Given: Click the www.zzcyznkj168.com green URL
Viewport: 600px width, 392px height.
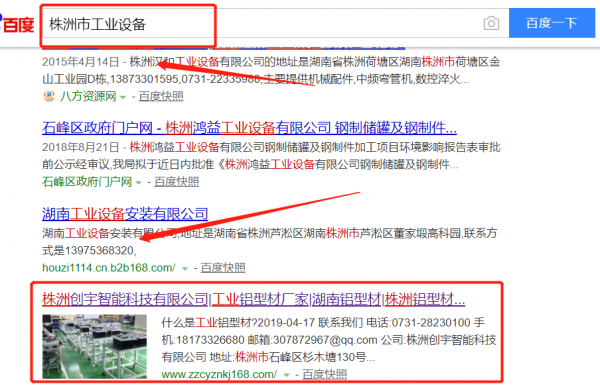Looking at the screenshot, I should (x=219, y=374).
